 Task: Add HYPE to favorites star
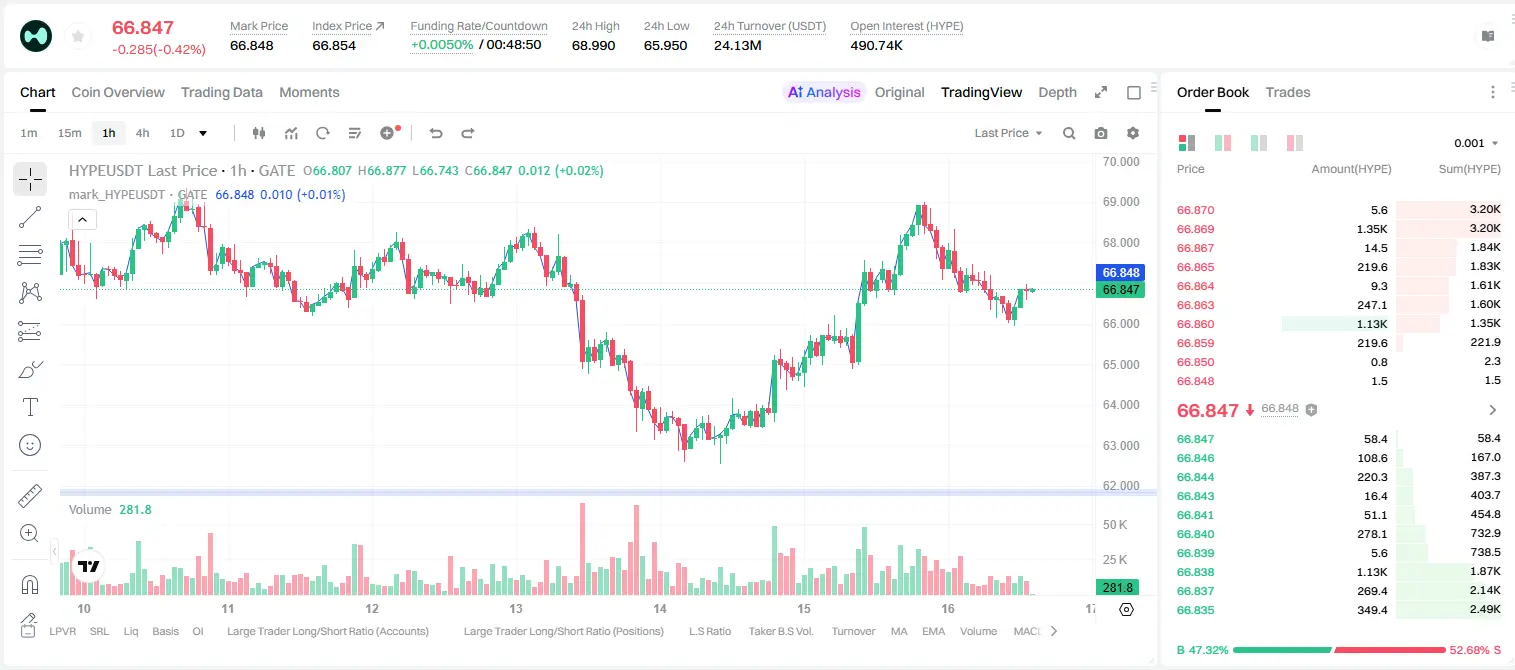pos(77,36)
